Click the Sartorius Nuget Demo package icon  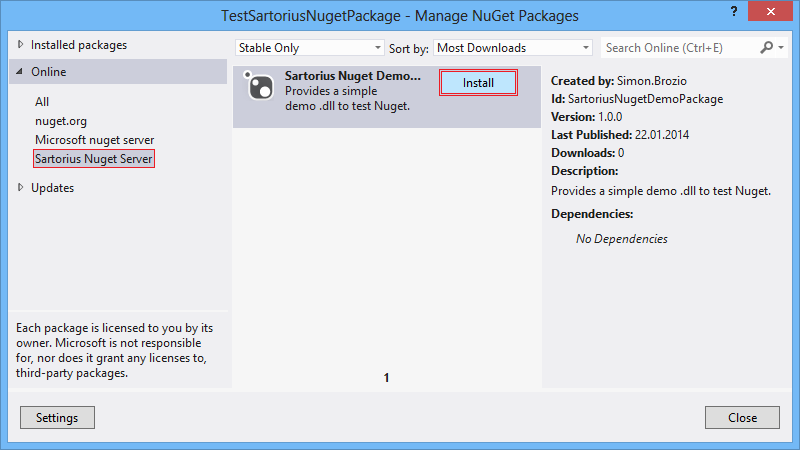(x=259, y=86)
